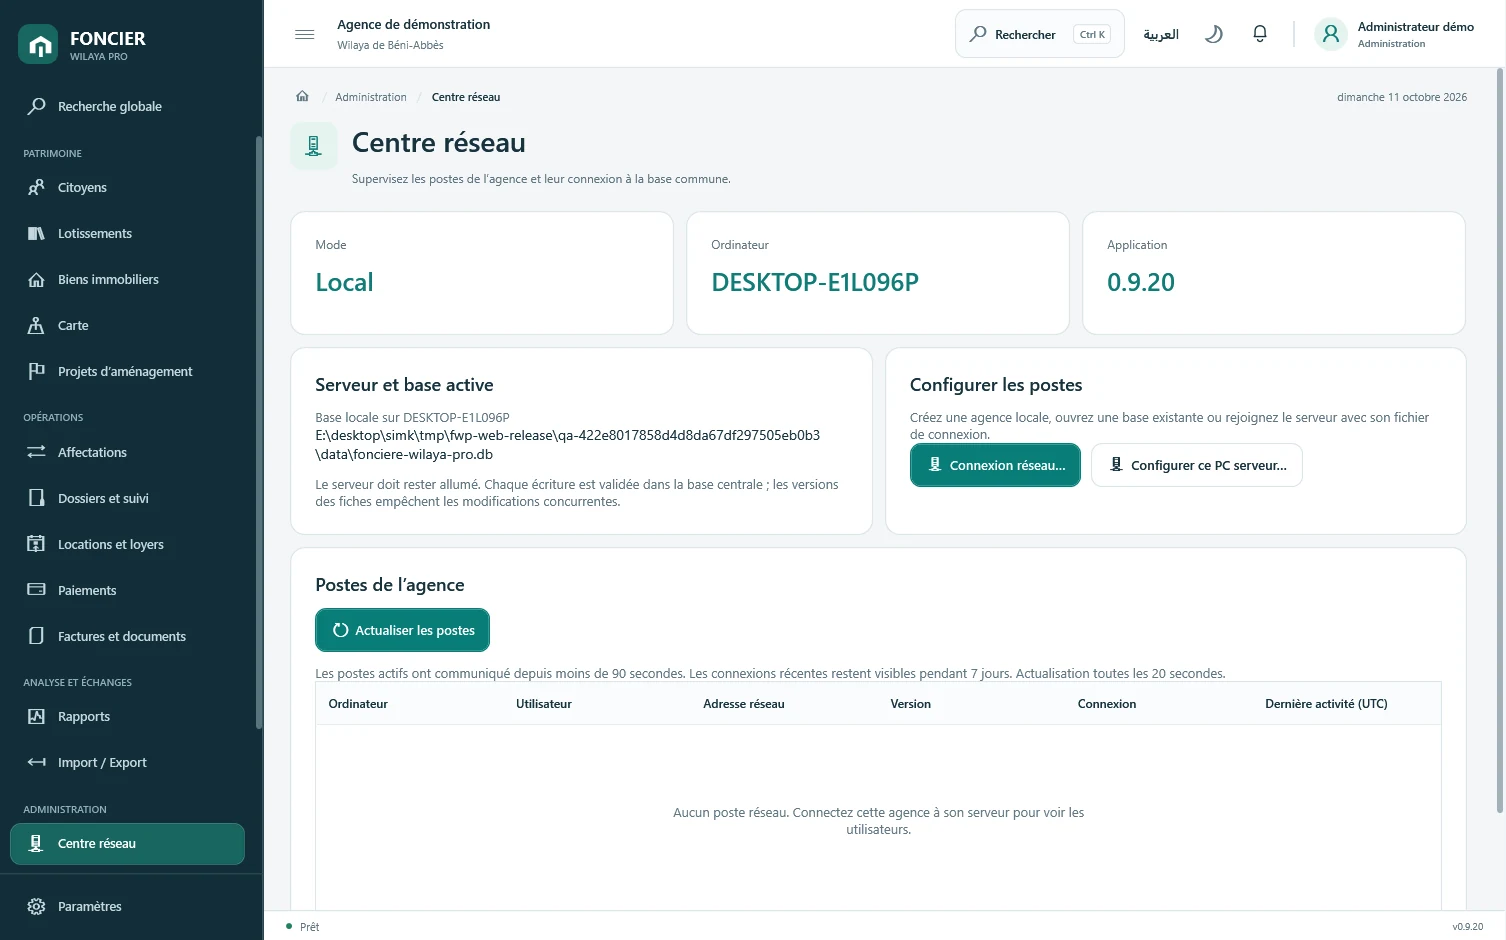
Task: Switch the language to العربية
Action: 1161,34
